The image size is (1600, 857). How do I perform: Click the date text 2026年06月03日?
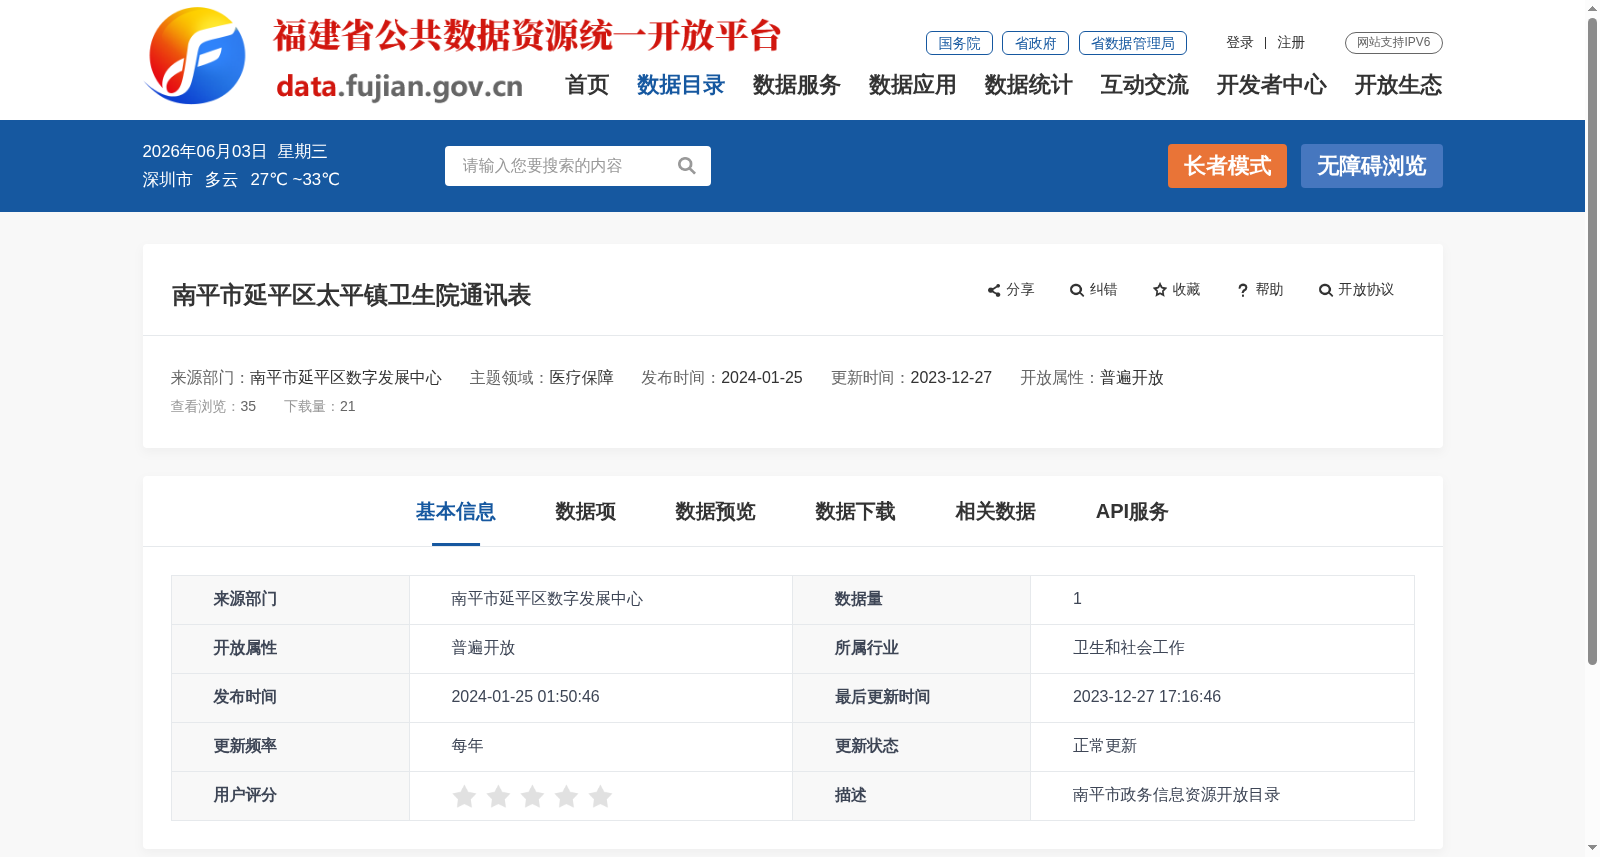204,152
